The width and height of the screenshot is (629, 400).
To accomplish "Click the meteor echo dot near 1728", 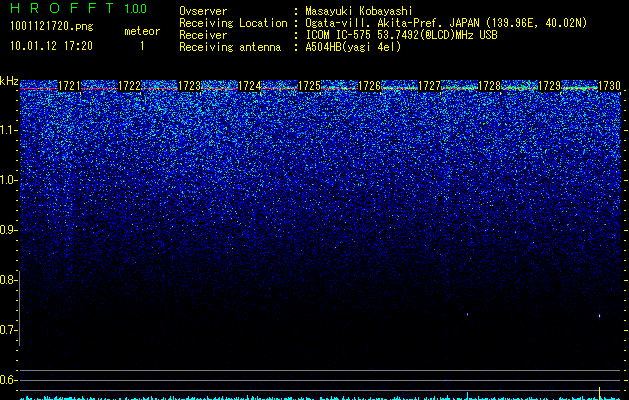I will tap(468, 314).
